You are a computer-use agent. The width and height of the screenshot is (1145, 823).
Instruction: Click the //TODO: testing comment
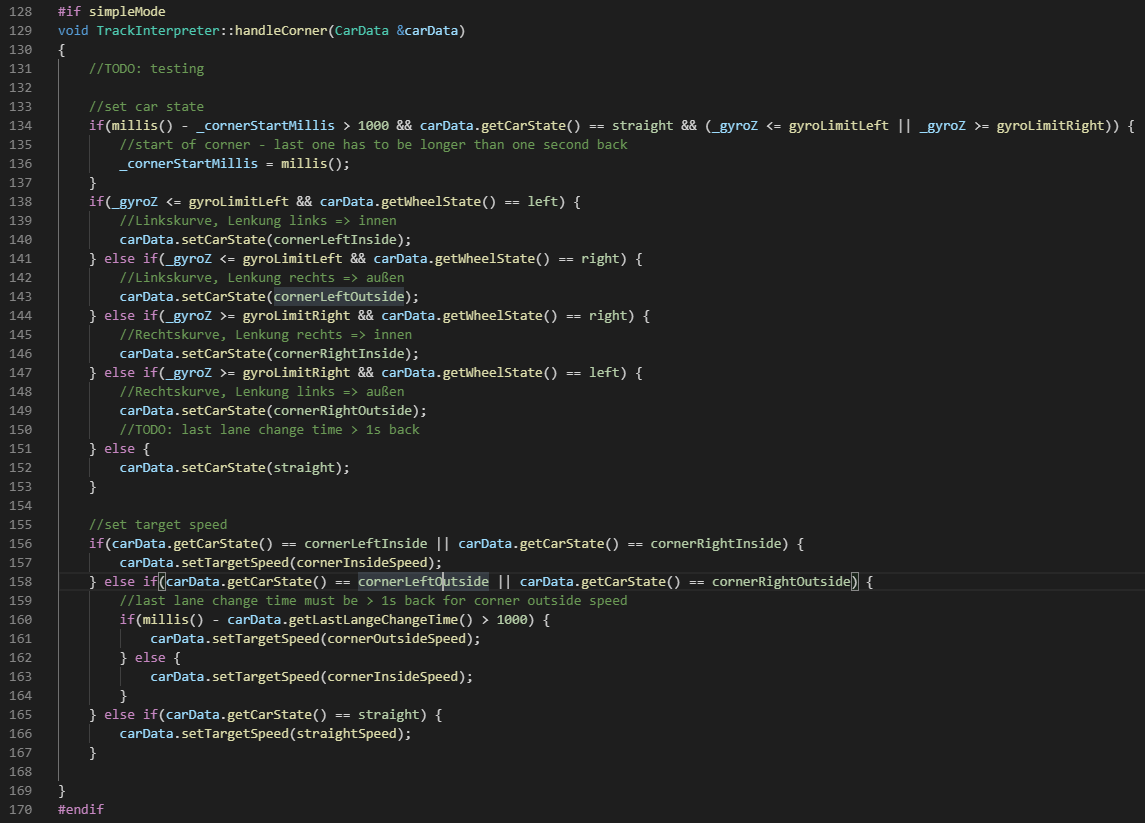coord(146,68)
